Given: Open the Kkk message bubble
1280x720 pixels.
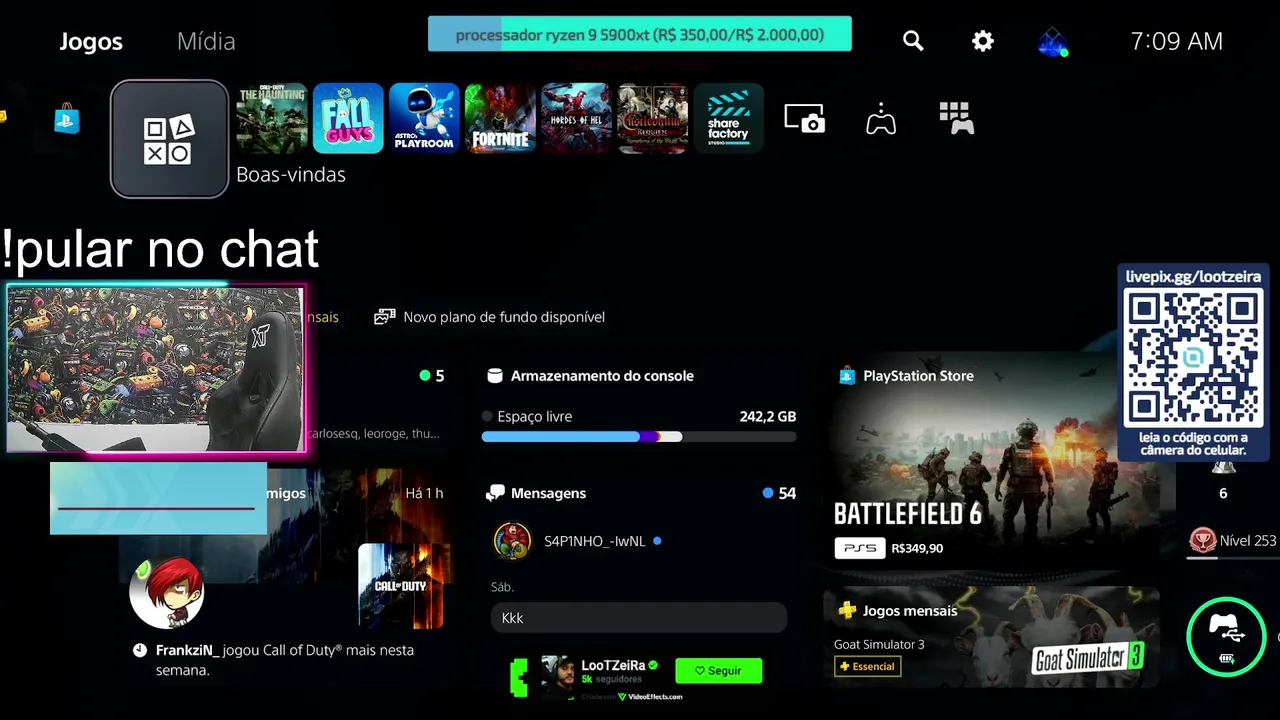Looking at the screenshot, I should [639, 618].
